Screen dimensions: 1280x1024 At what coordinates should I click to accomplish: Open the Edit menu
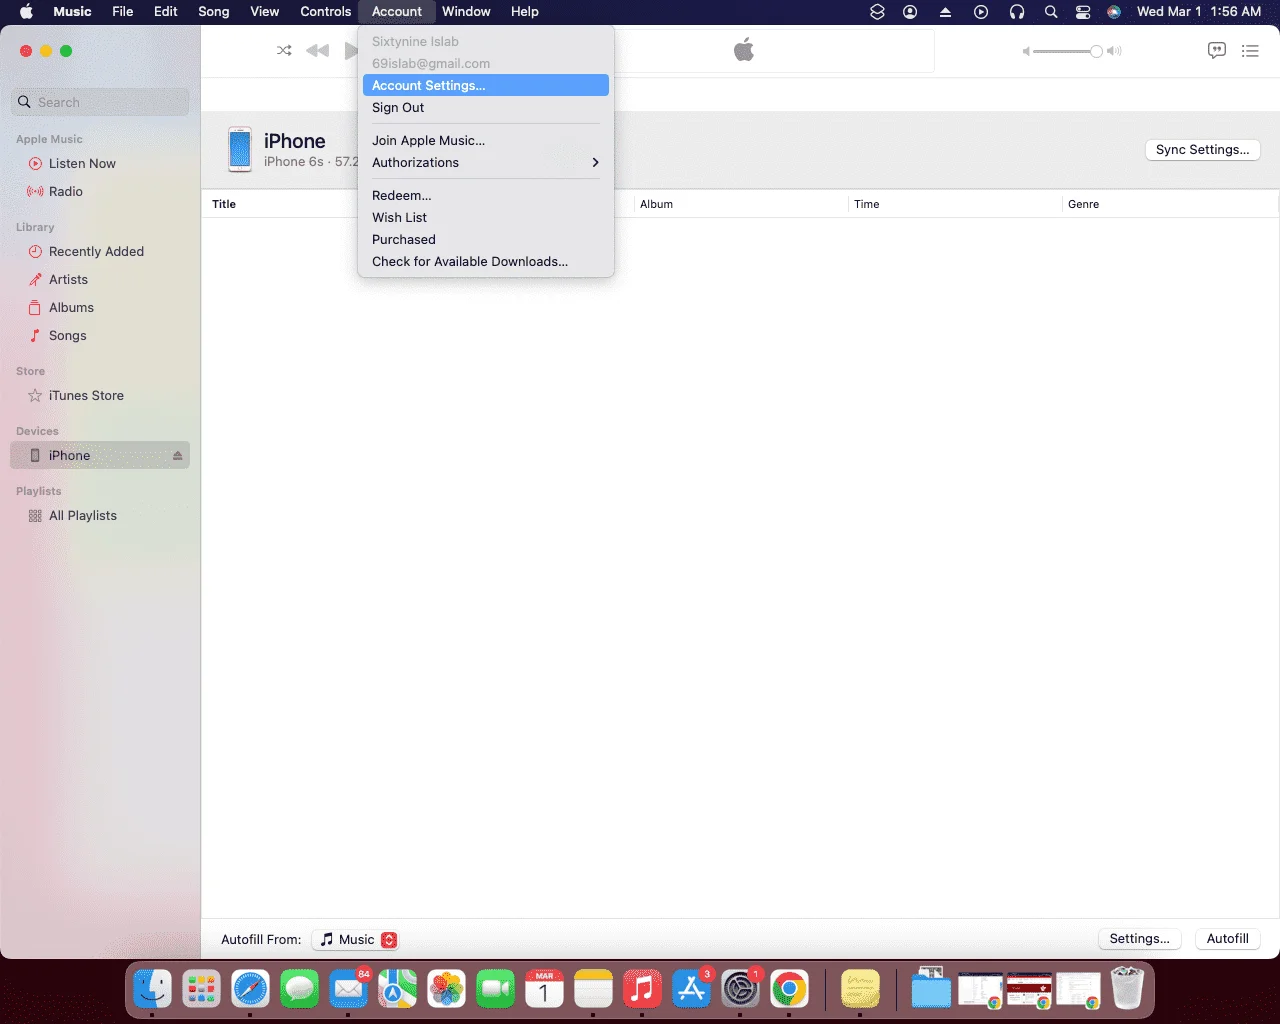(166, 12)
